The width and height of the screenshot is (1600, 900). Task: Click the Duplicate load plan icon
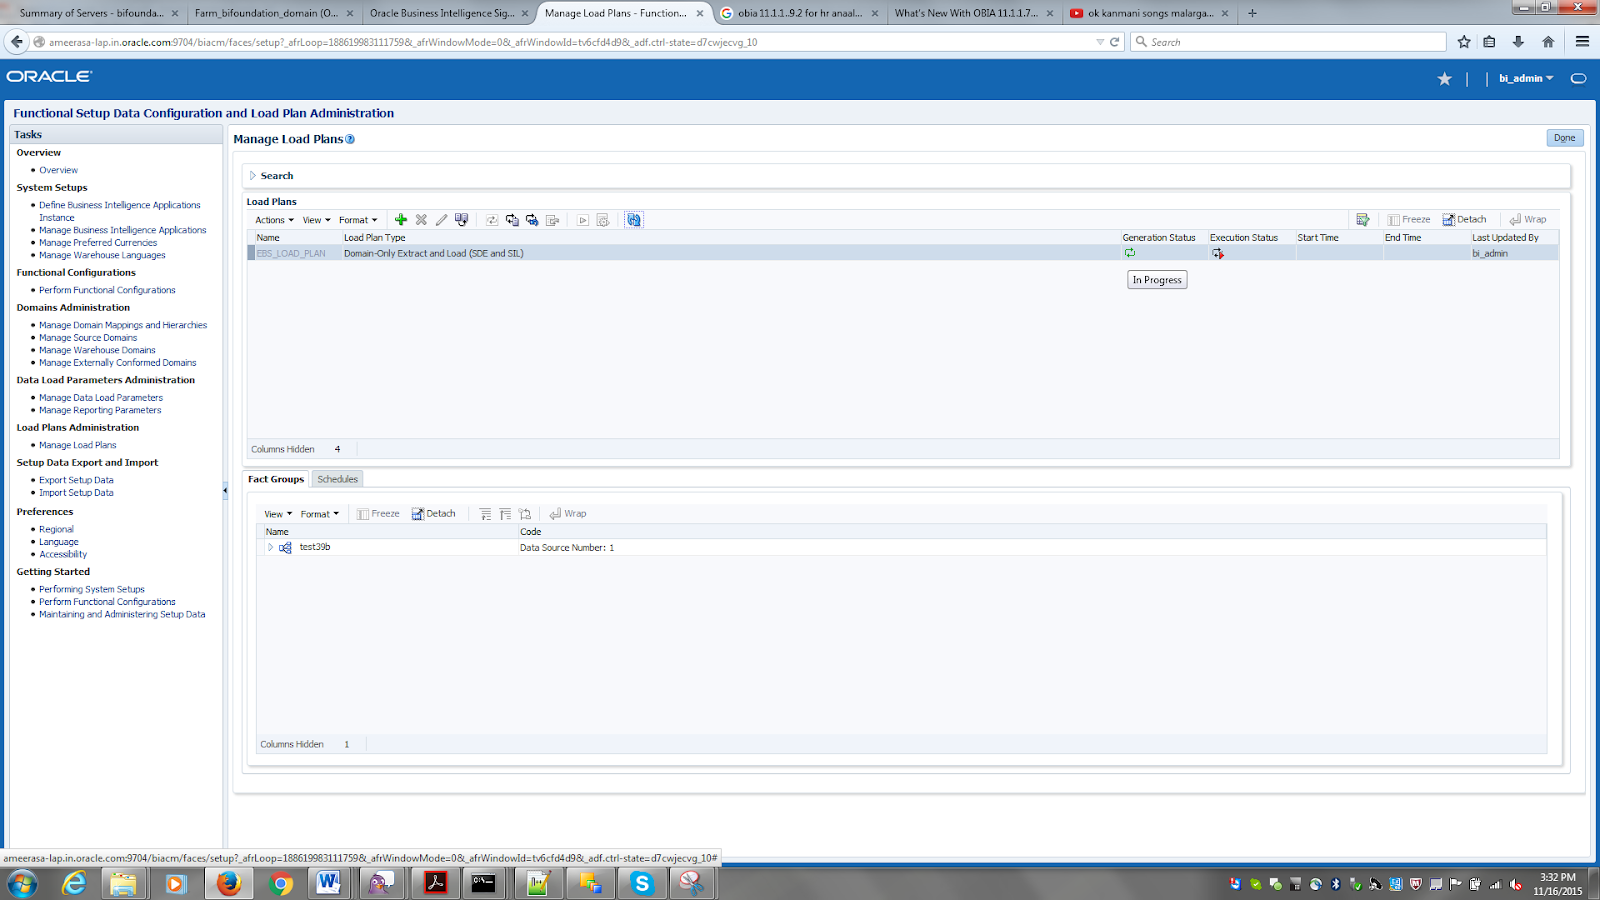point(461,220)
